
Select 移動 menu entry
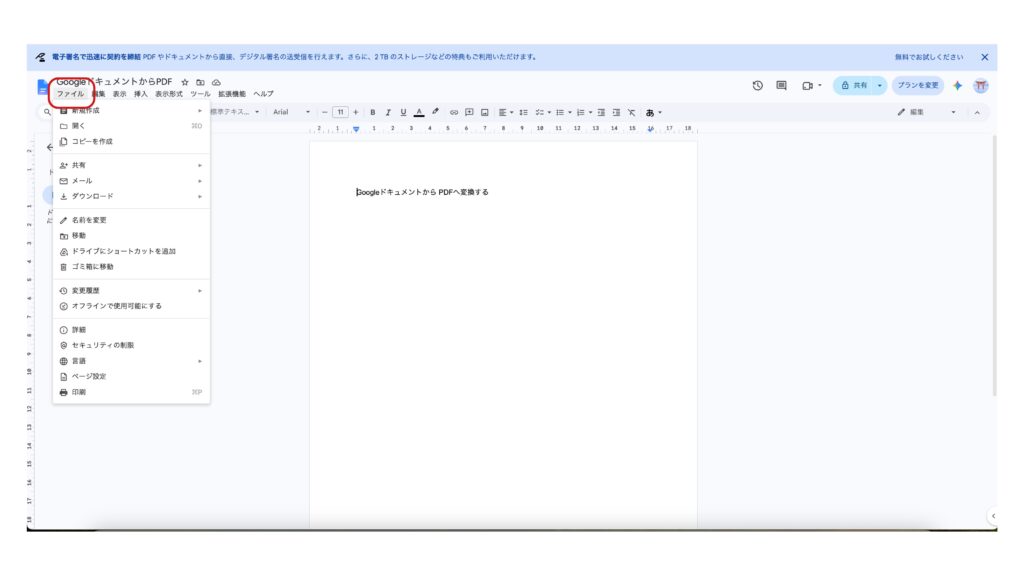coord(131,236)
